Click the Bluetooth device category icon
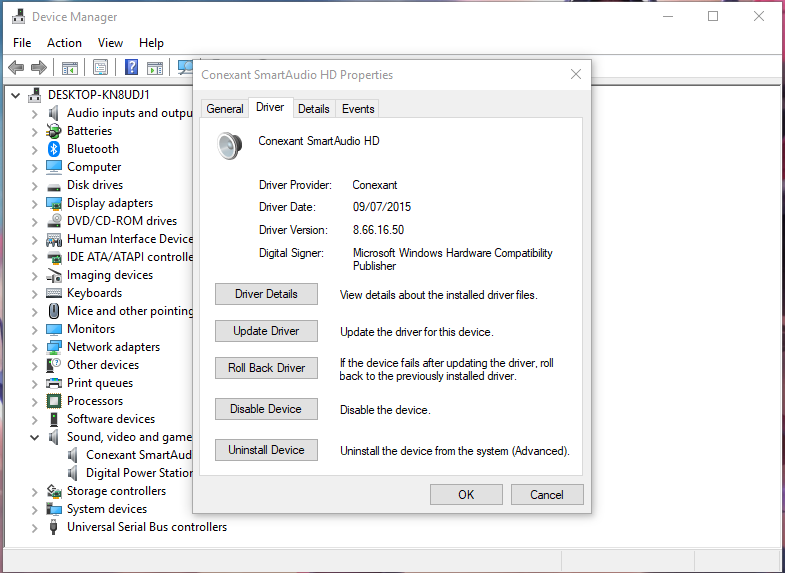785x573 pixels. [x=54, y=149]
